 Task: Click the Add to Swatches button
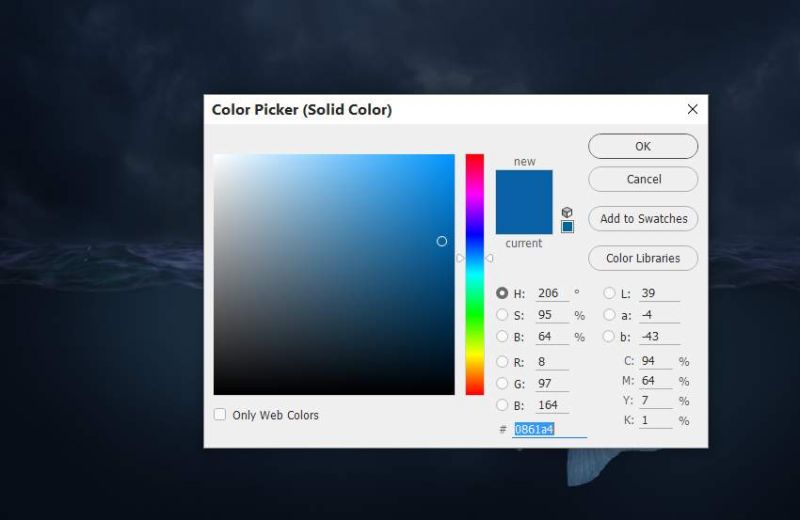pos(643,218)
